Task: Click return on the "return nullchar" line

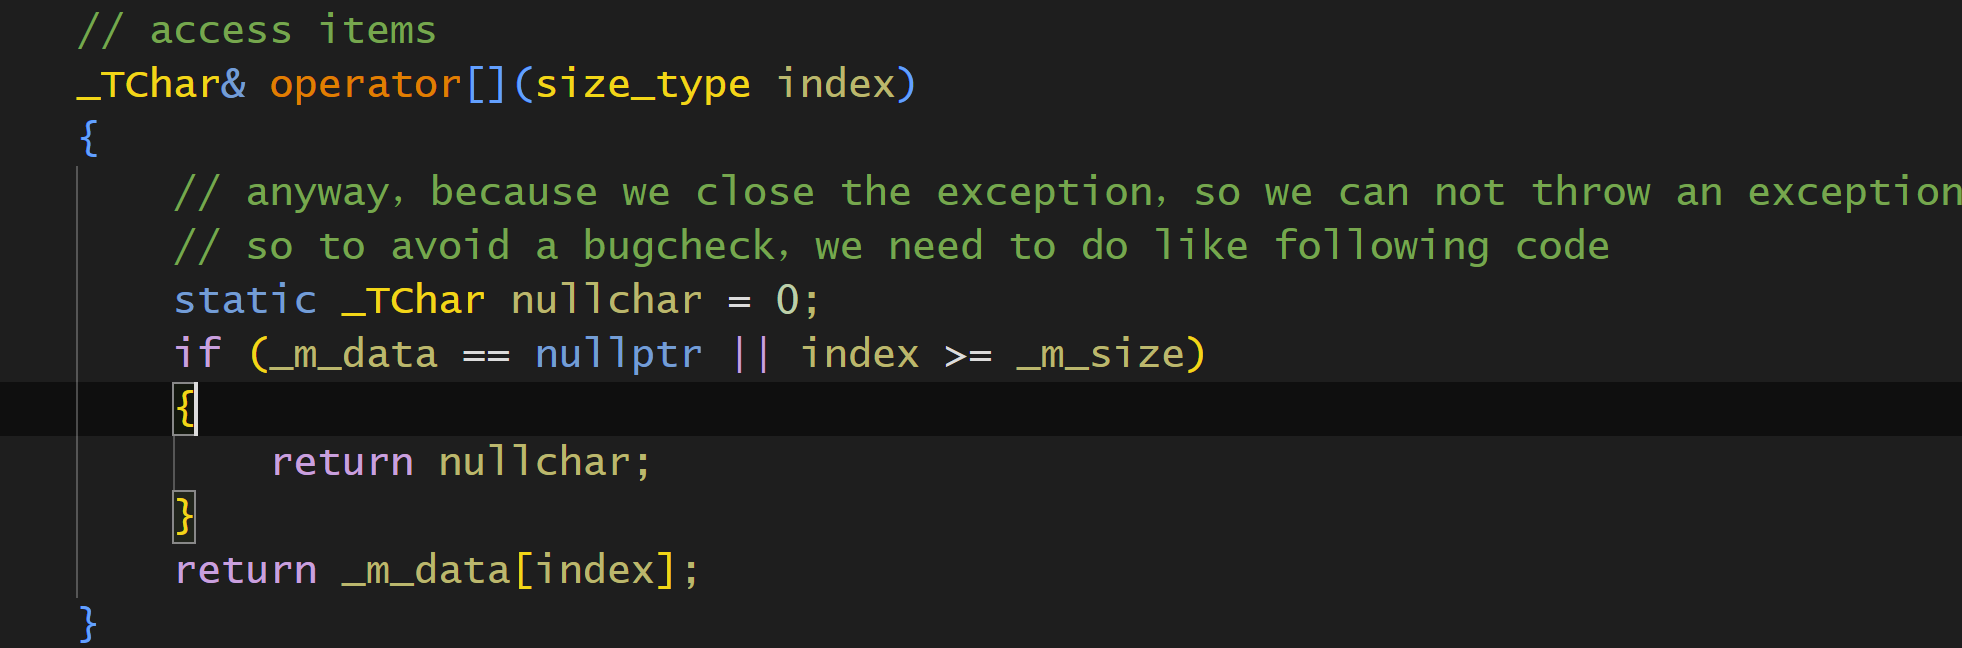Action: 342,462
